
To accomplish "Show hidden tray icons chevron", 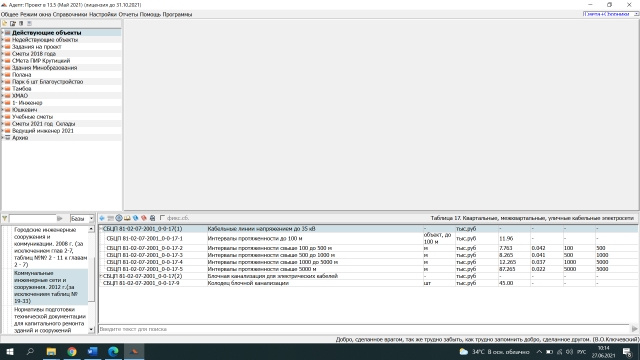I will (x=539, y=352).
